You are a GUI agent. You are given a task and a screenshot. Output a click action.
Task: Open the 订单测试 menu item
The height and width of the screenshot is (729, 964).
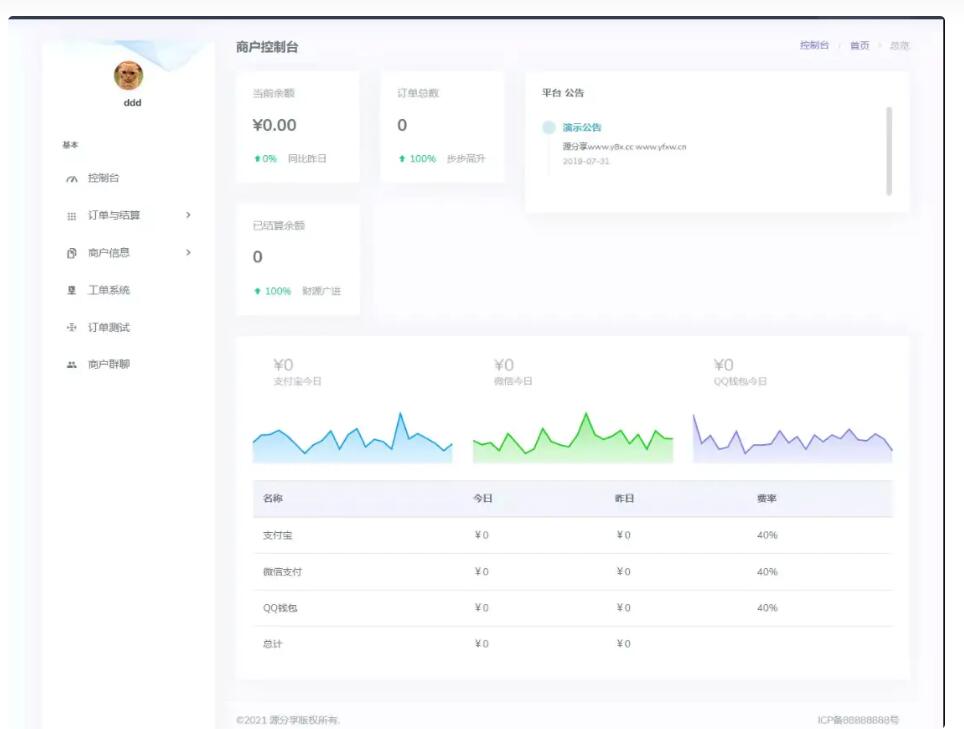[x=109, y=328]
